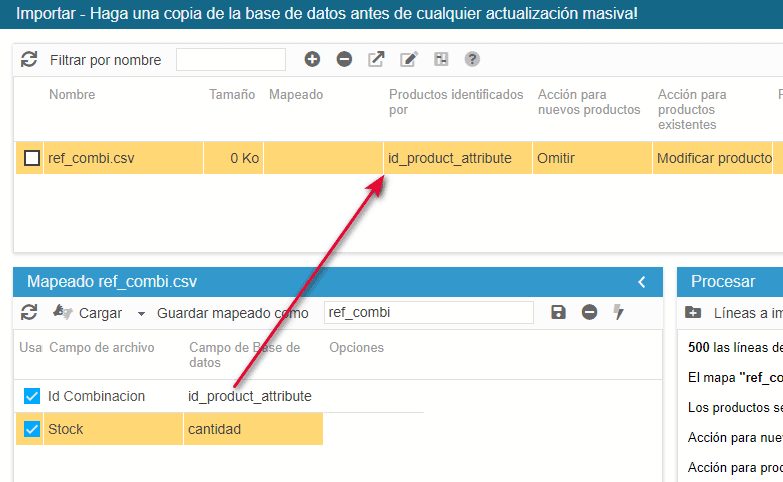Refresh the Mapeado ref_combi.csv panel
Screen dimensions: 783x482
pyautogui.click(x=29, y=313)
